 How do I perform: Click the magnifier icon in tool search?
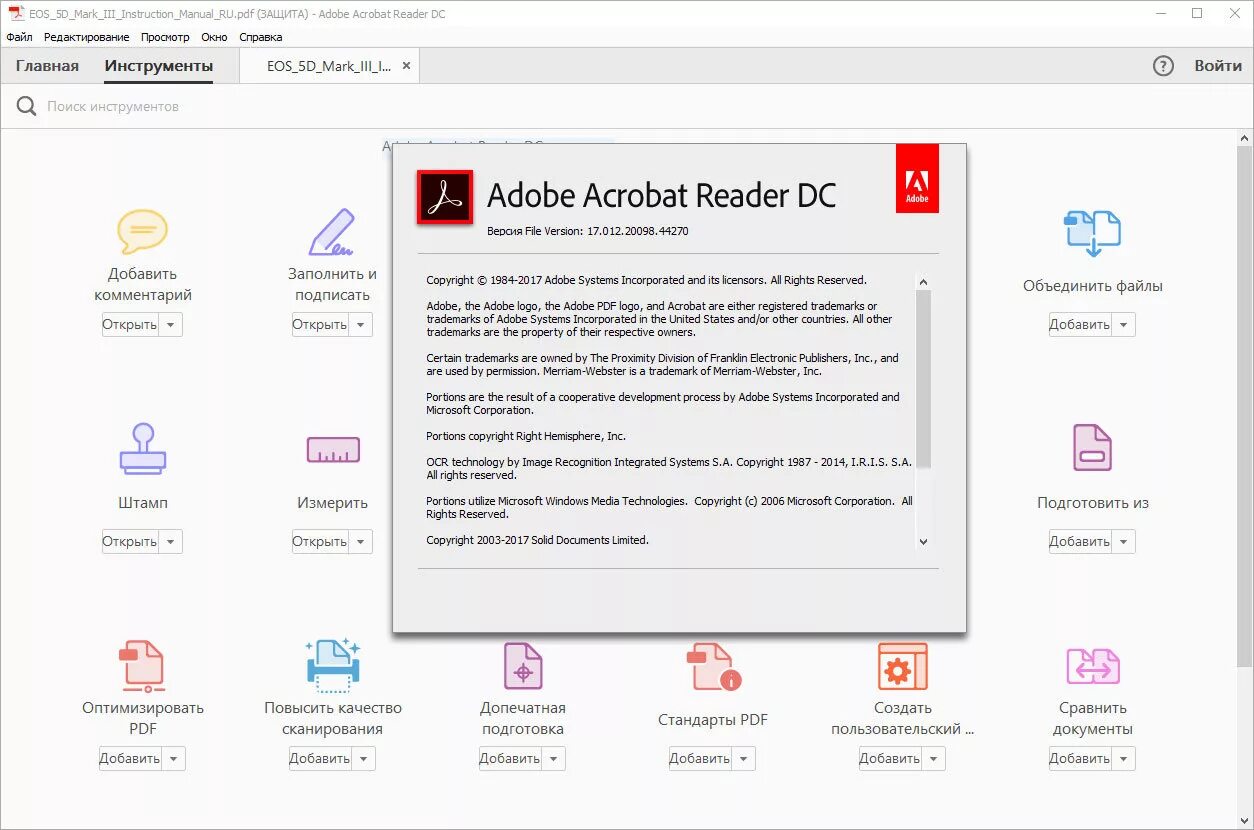pyautogui.click(x=26, y=106)
